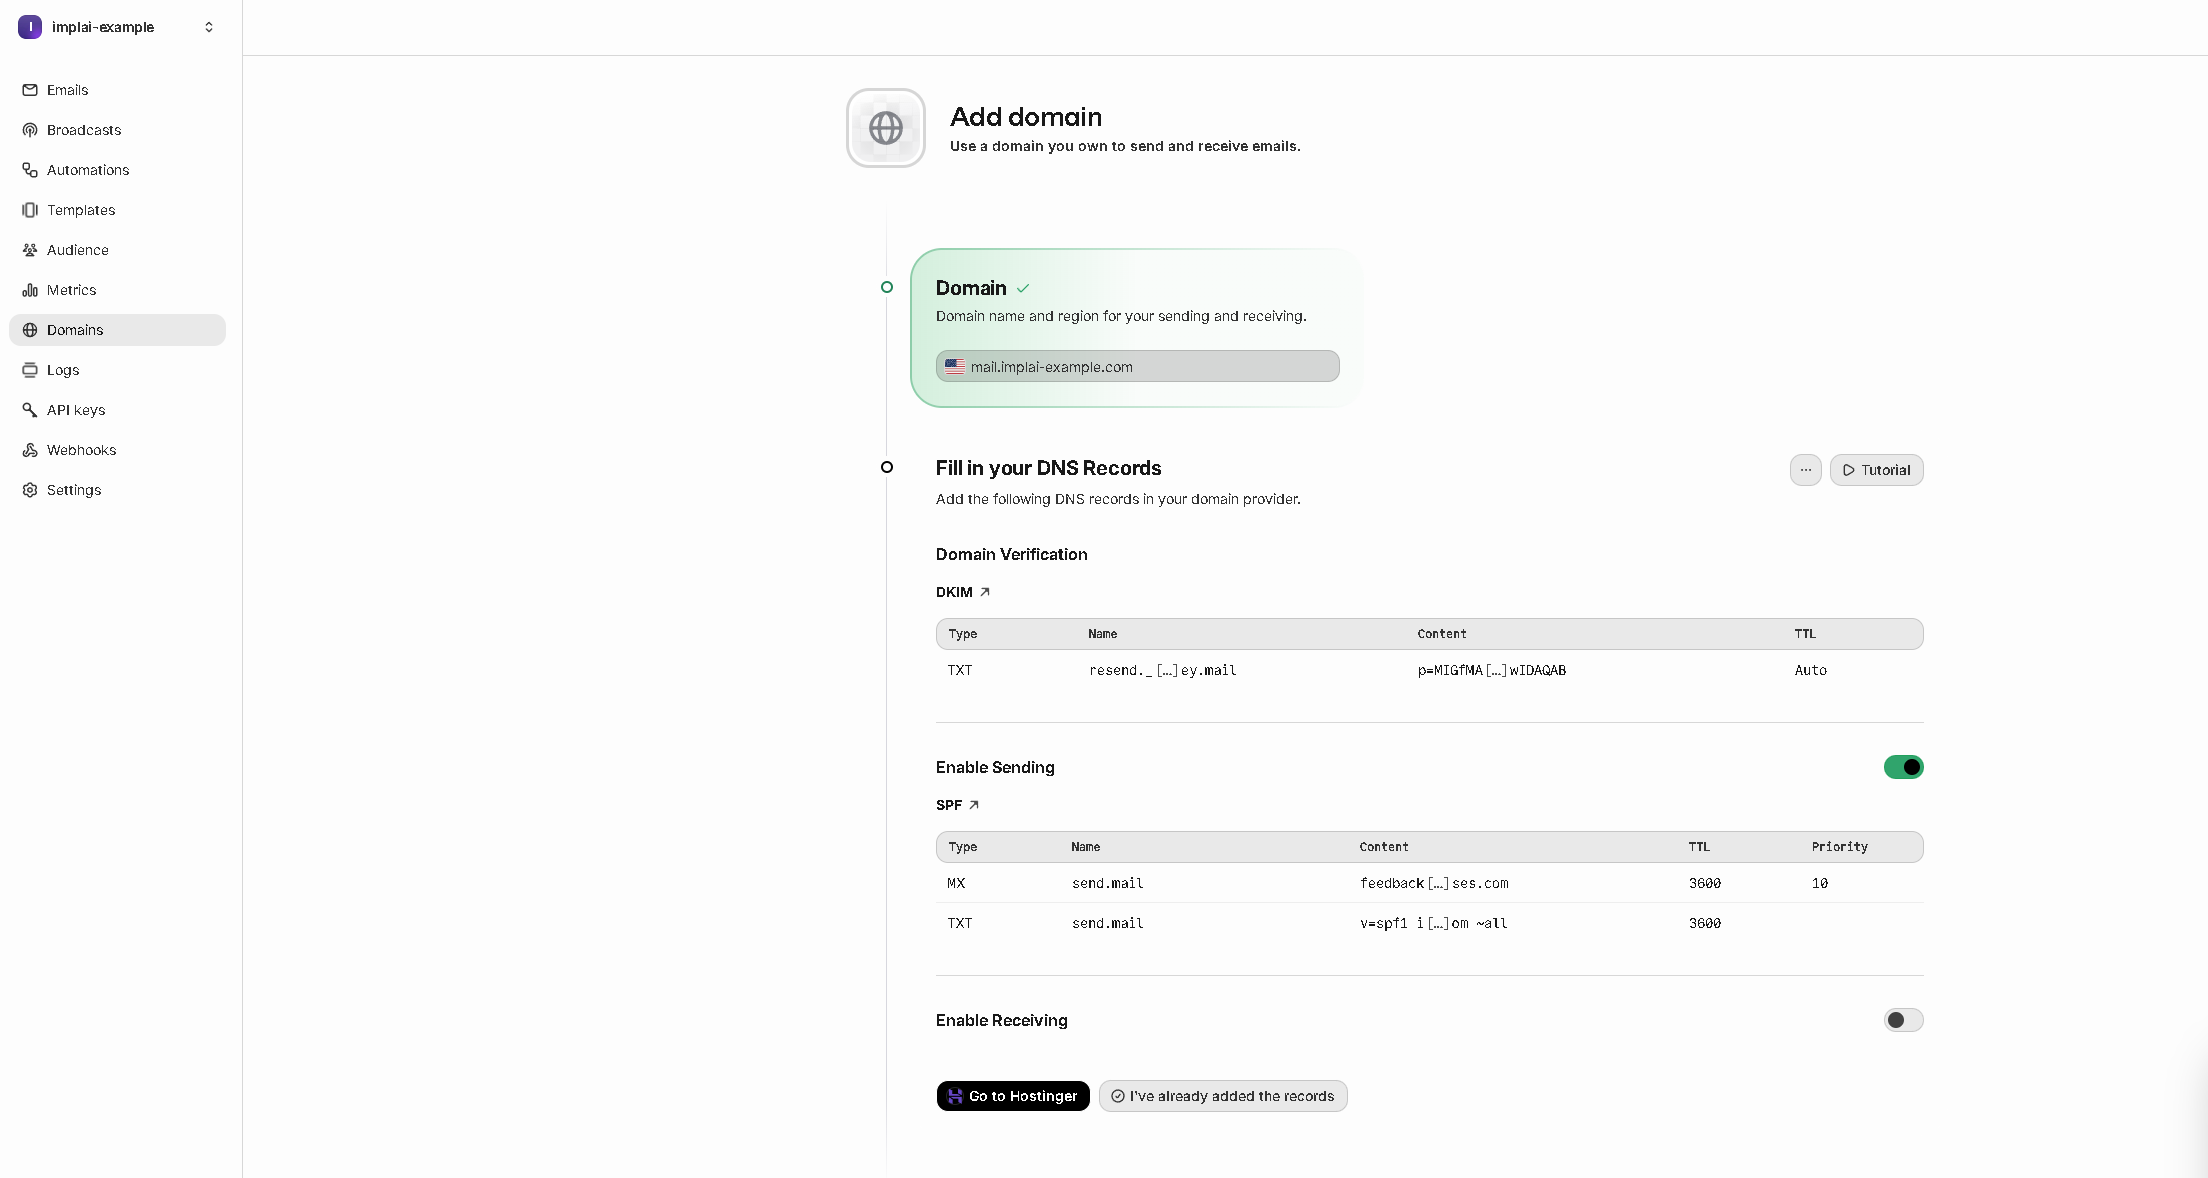
Task: Click the DNS Records step circle marker
Action: (x=887, y=467)
